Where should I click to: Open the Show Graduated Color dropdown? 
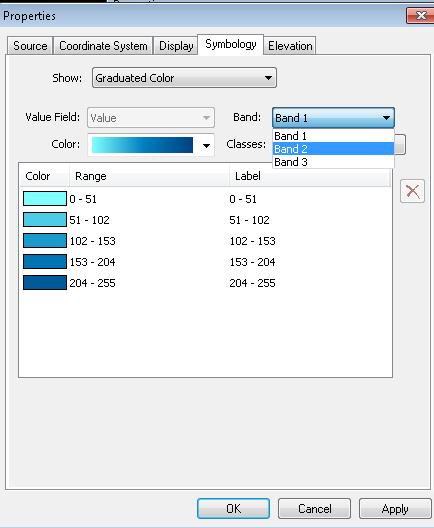(x=184, y=78)
